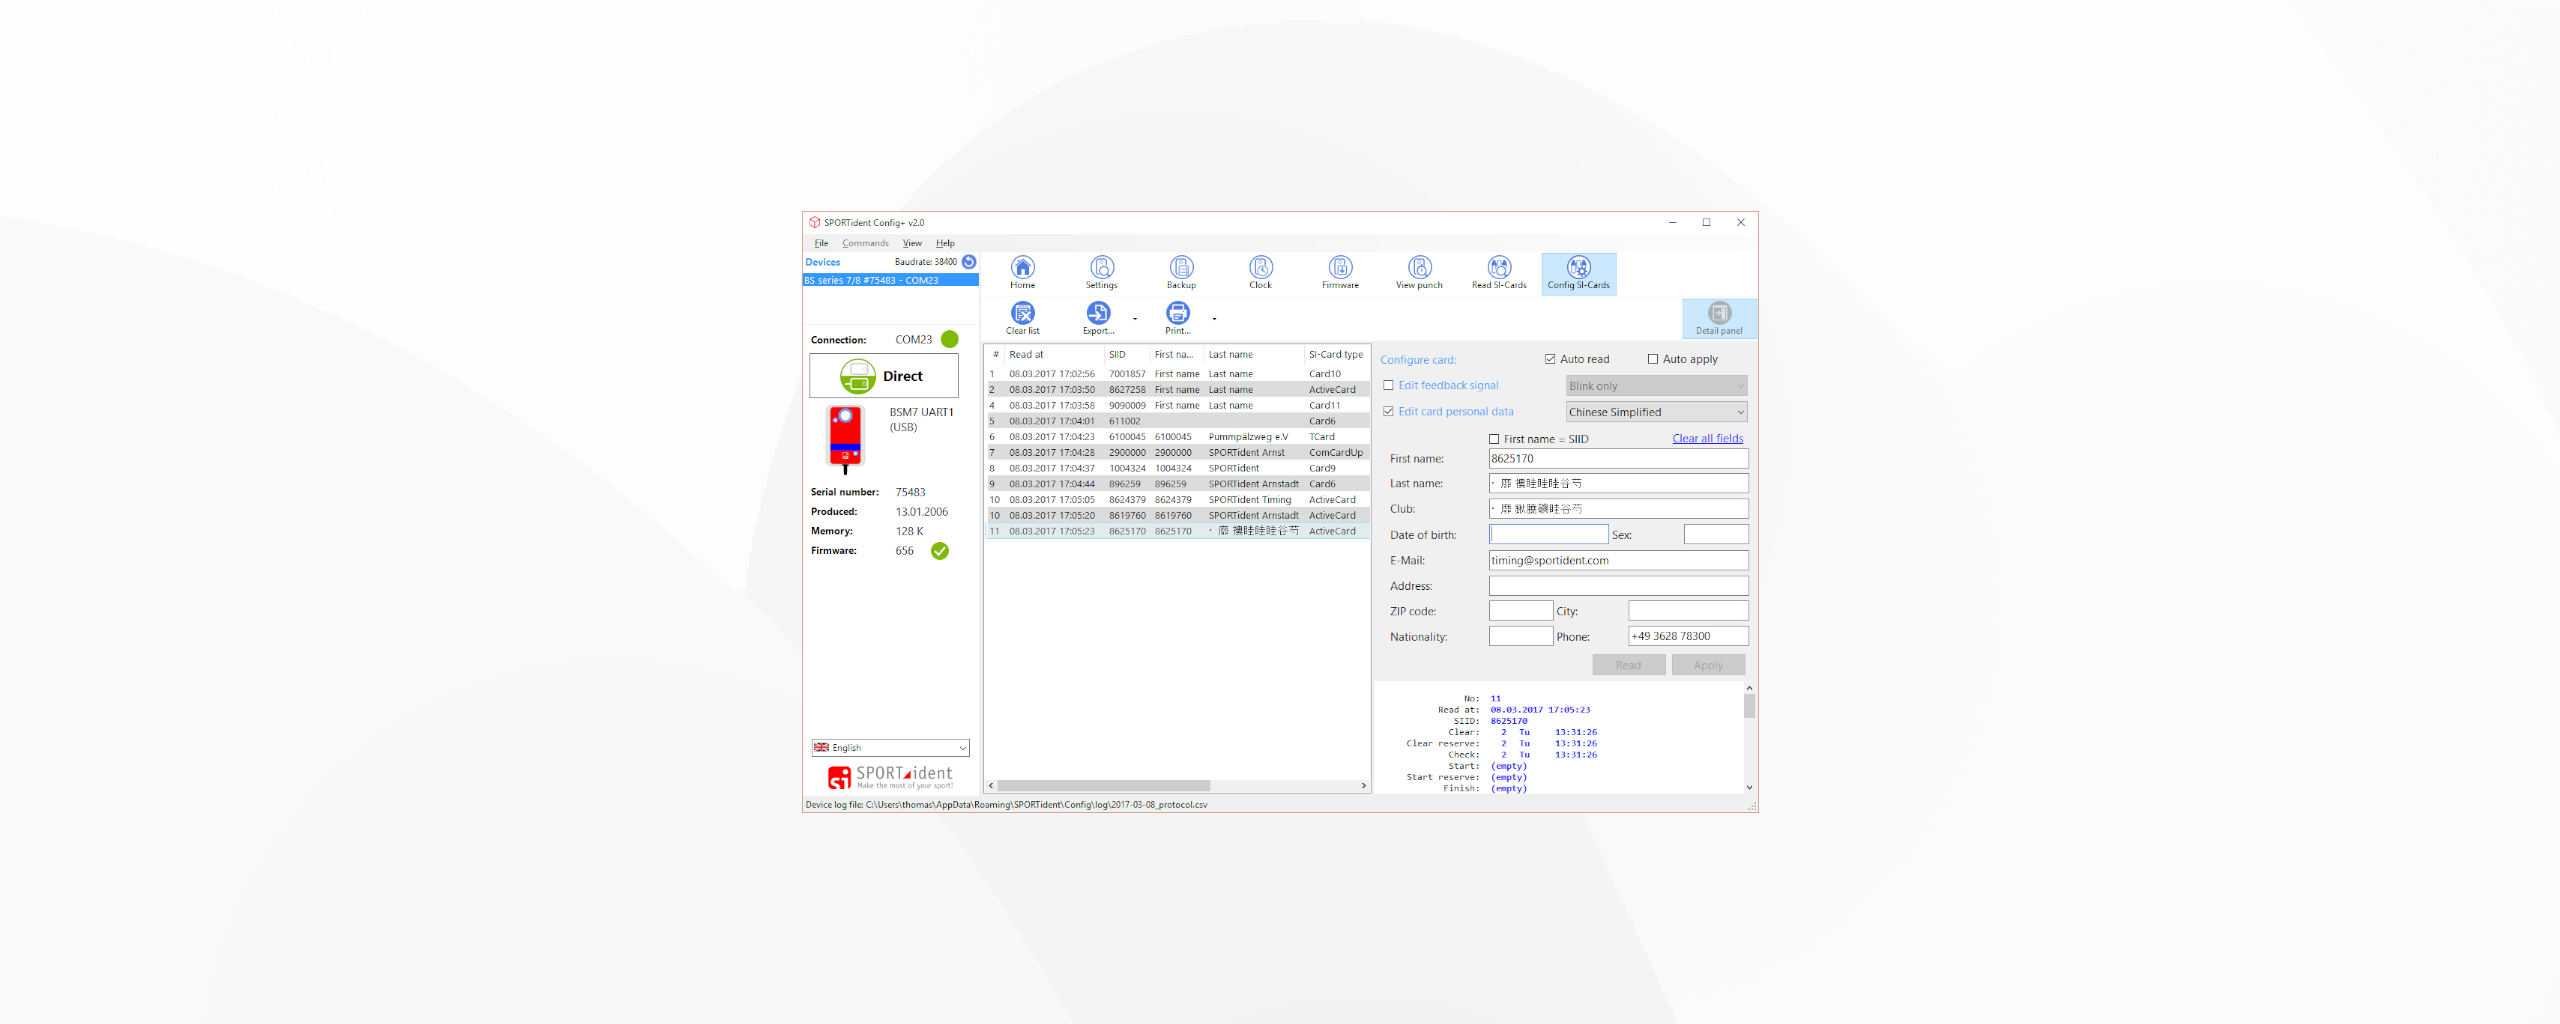Click the Devices heading

(823, 262)
